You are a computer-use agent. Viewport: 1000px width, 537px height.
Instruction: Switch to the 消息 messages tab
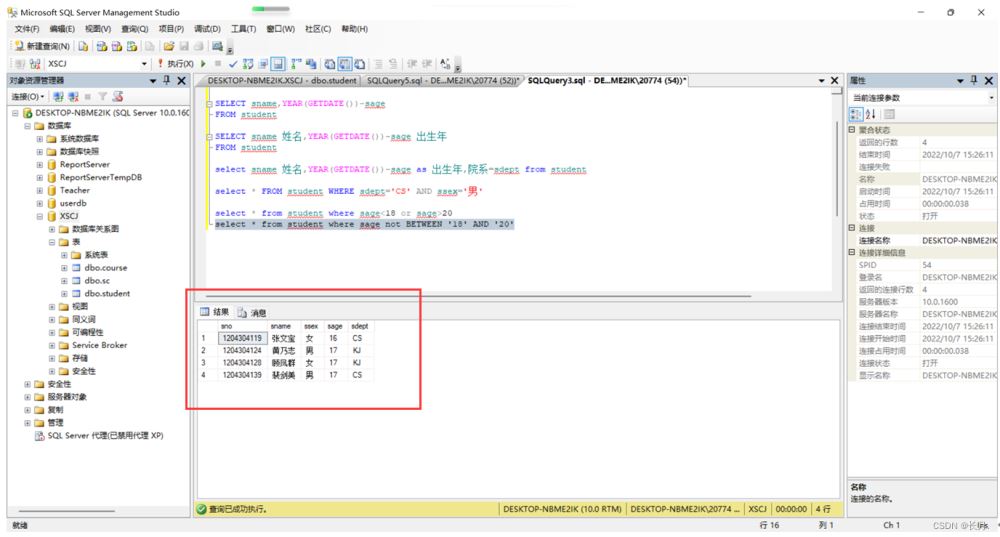point(251,313)
